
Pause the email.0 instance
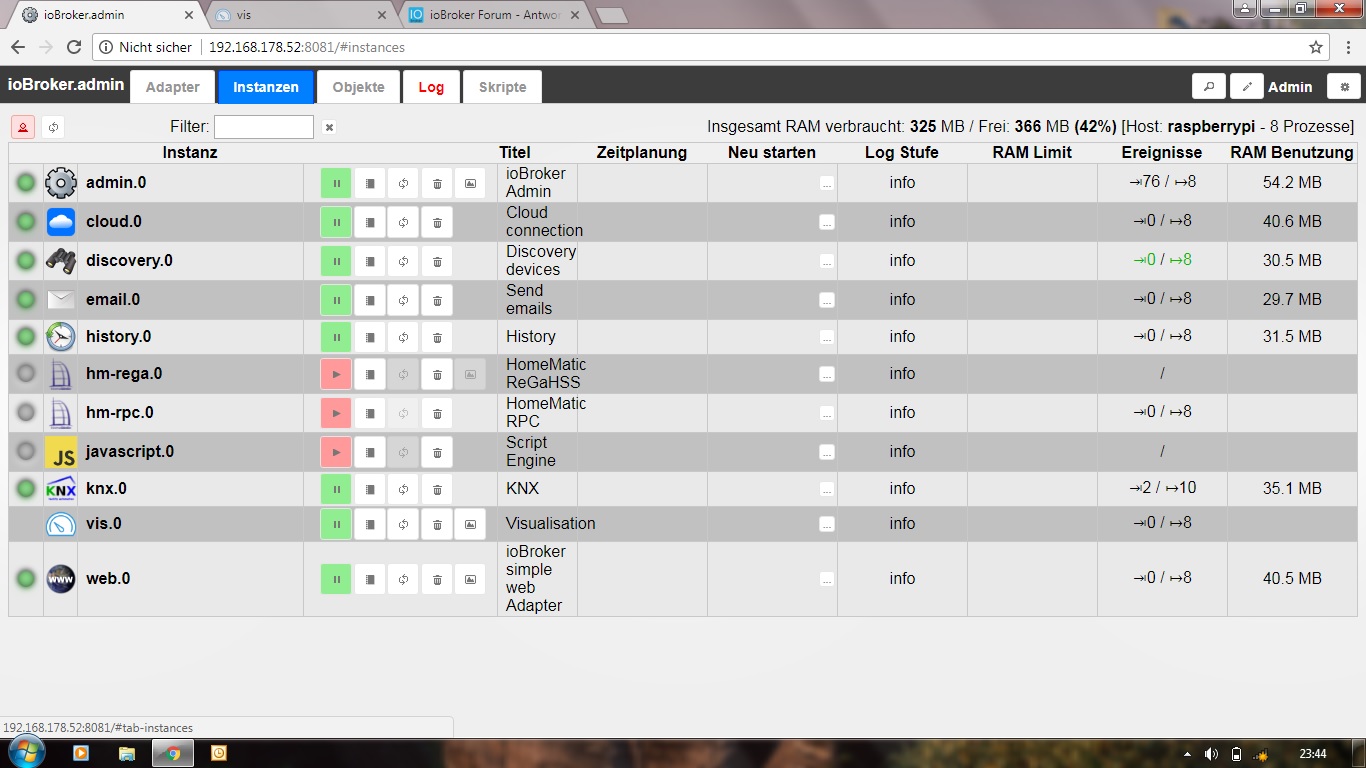[x=336, y=300]
